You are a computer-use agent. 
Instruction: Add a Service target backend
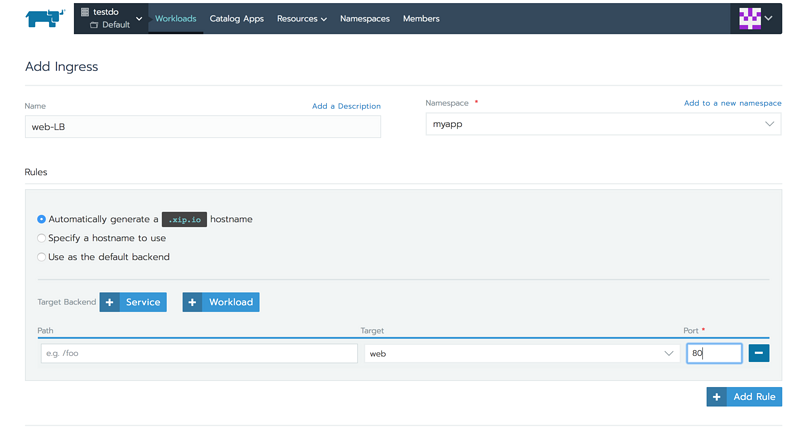[133, 302]
